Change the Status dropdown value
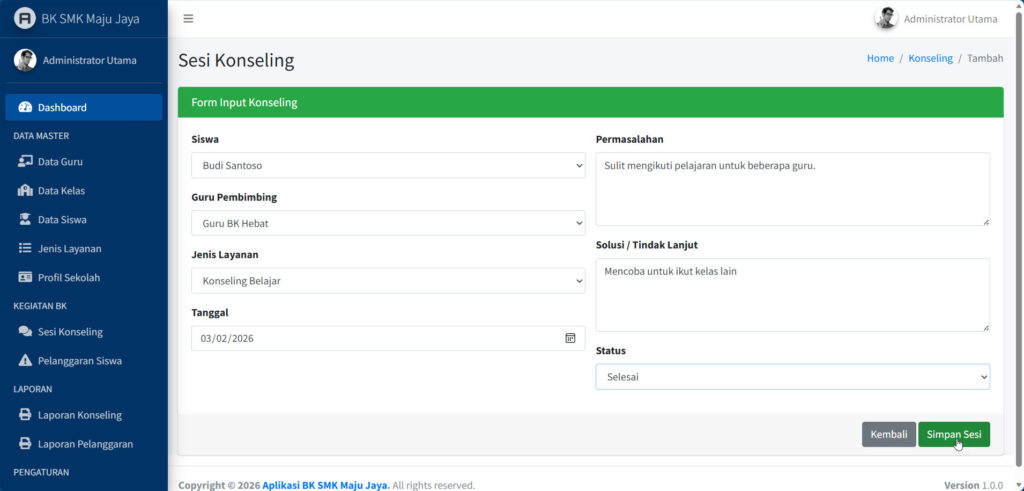Screen dimensions: 1024x491 792,377
